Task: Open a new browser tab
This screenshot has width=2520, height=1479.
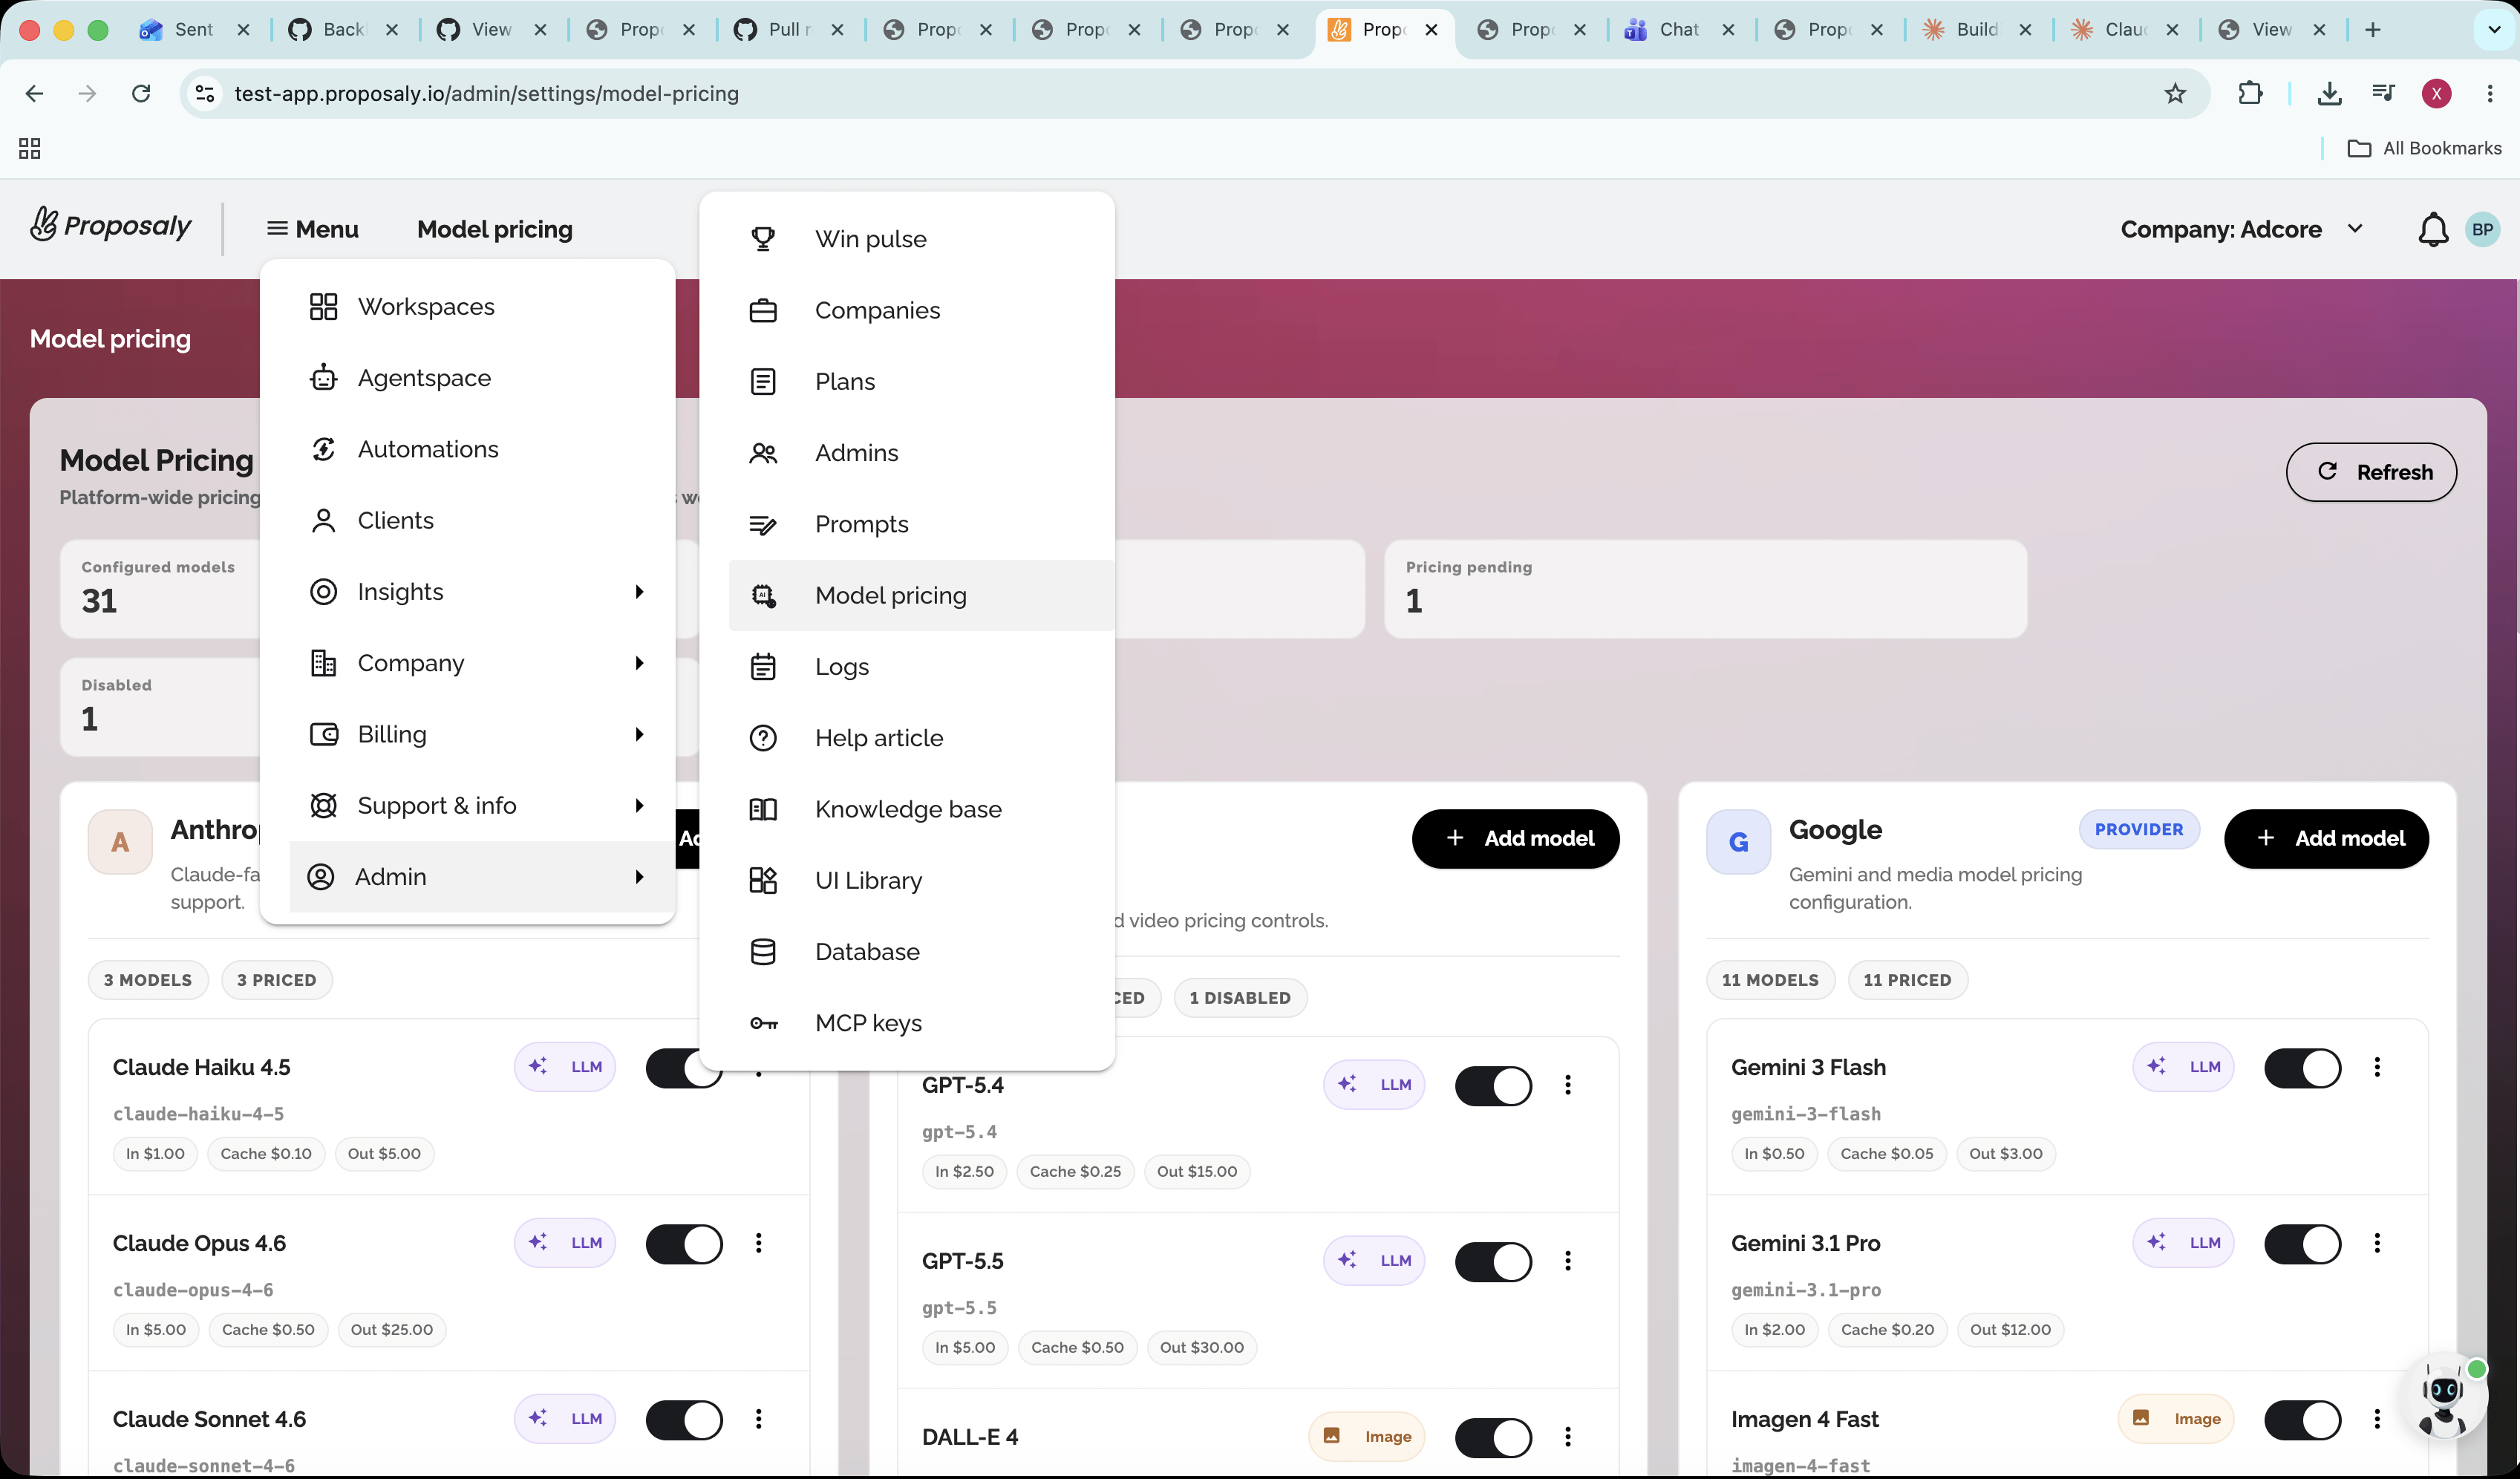Action: point(2372,30)
